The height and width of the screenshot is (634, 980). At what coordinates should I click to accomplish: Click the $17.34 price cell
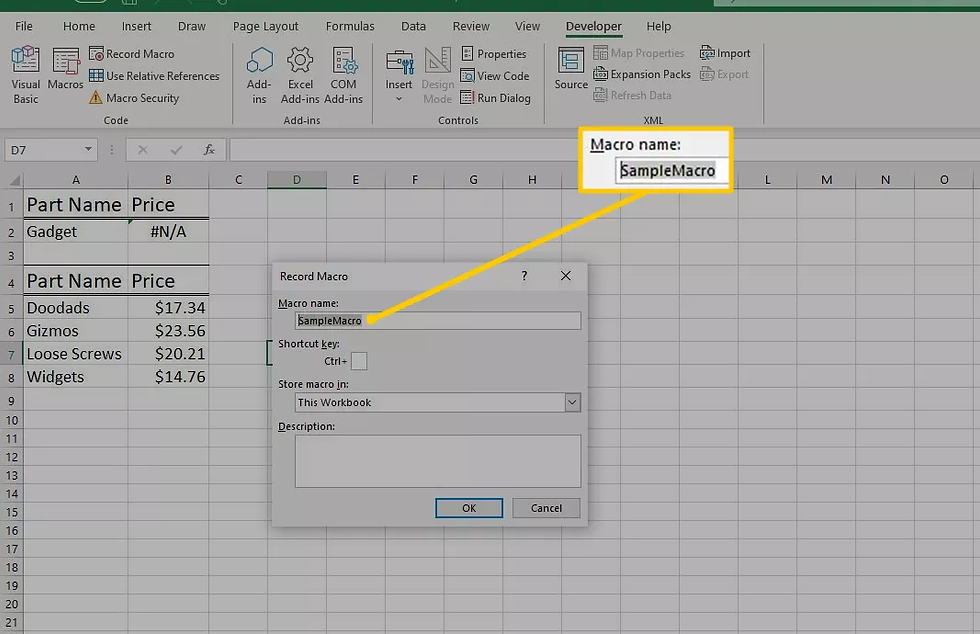coord(168,308)
